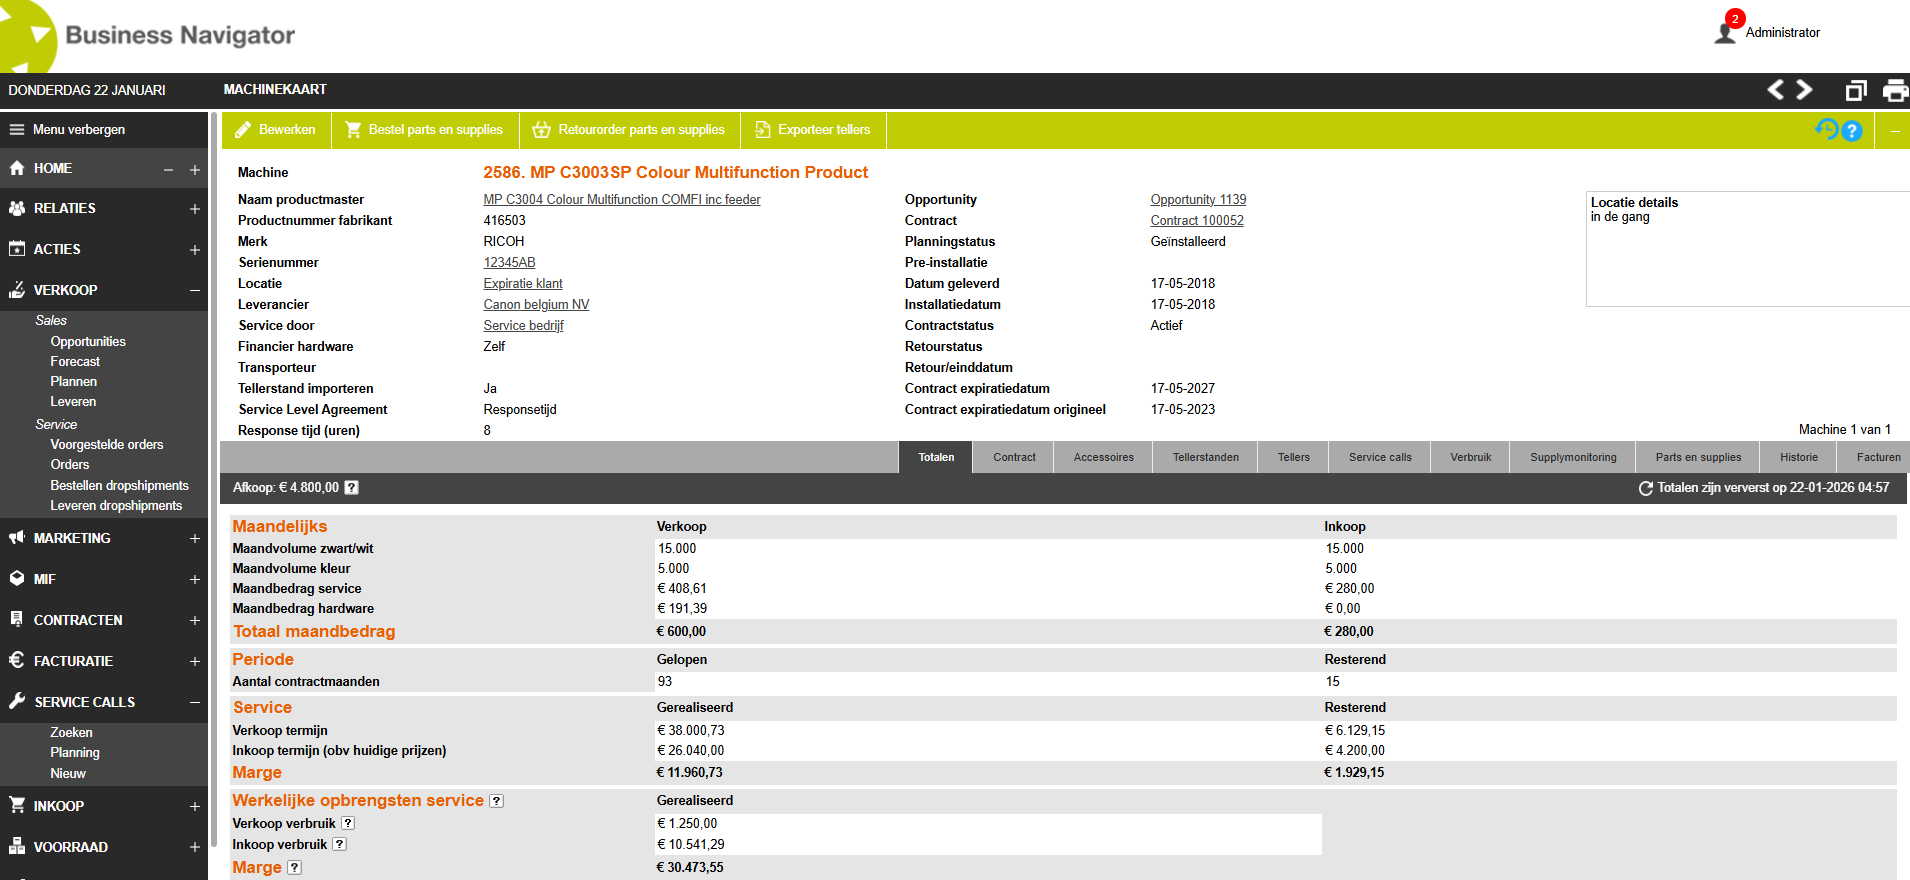Click the blue help question mark icon
Image resolution: width=1910 pixels, height=880 pixels.
pos(1852,131)
